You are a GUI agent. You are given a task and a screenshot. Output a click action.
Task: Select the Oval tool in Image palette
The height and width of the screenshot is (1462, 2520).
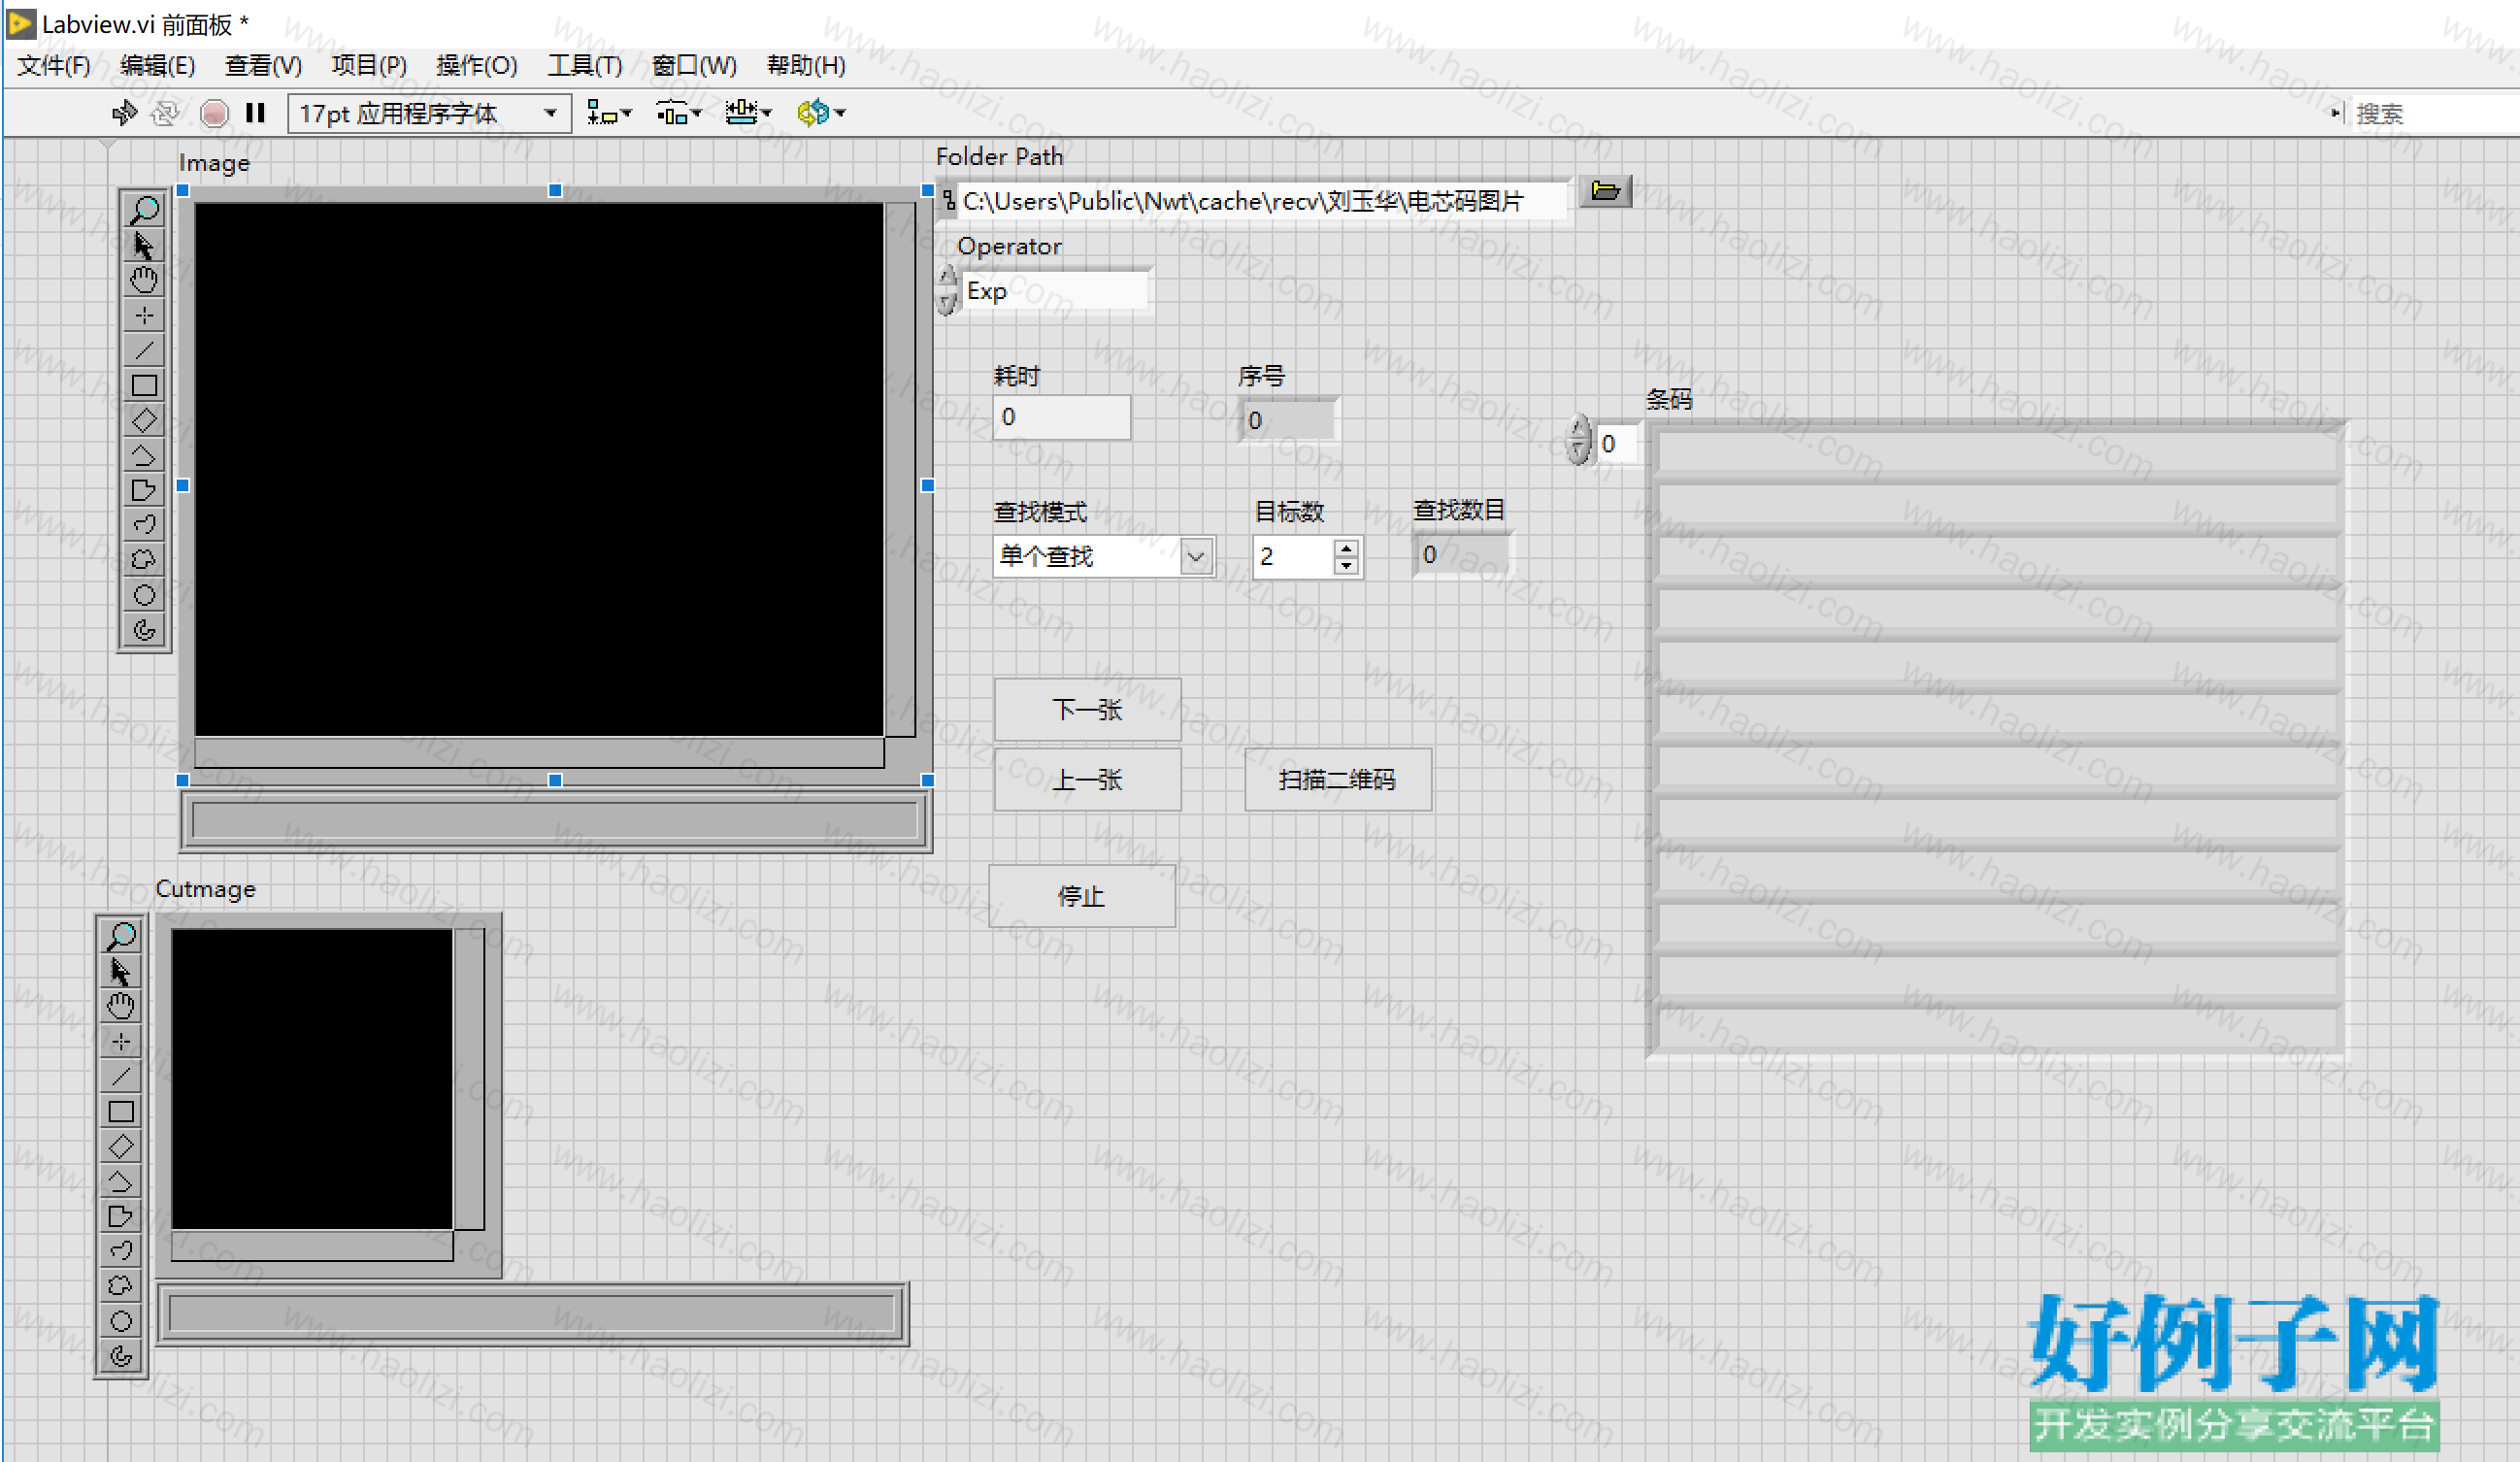click(144, 595)
